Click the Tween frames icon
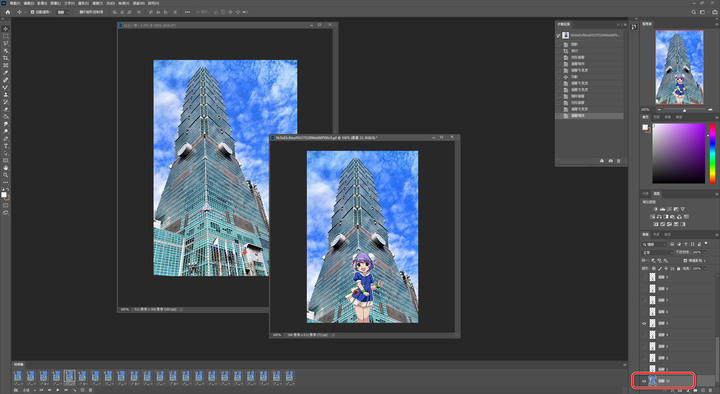Image resolution: width=720 pixels, height=394 pixels. [x=74, y=390]
